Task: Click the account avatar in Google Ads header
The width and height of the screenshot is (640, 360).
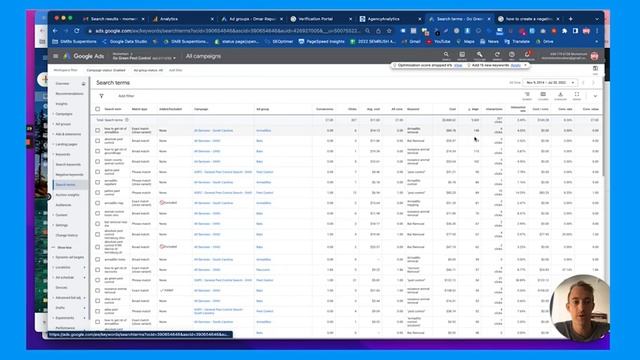Action: click(594, 56)
